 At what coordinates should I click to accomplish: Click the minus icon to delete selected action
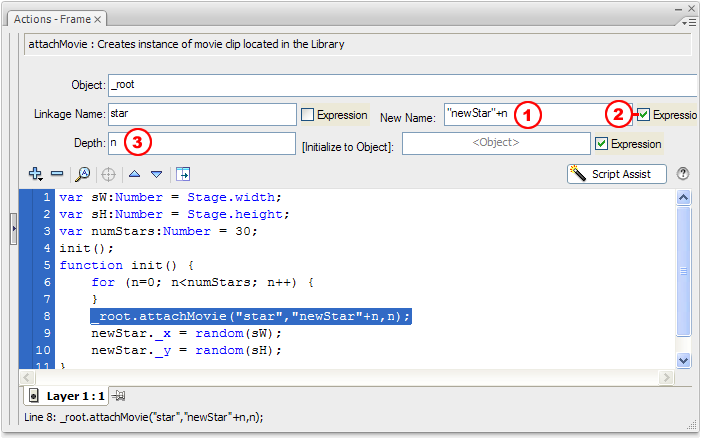(58, 173)
